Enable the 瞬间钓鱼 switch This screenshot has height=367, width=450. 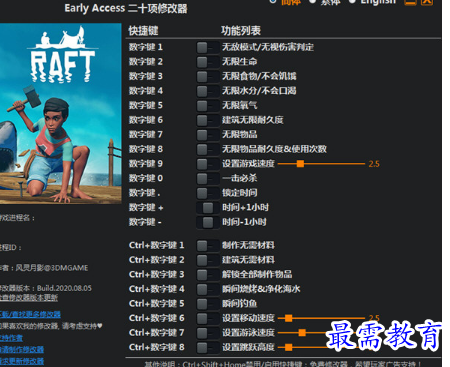207,304
